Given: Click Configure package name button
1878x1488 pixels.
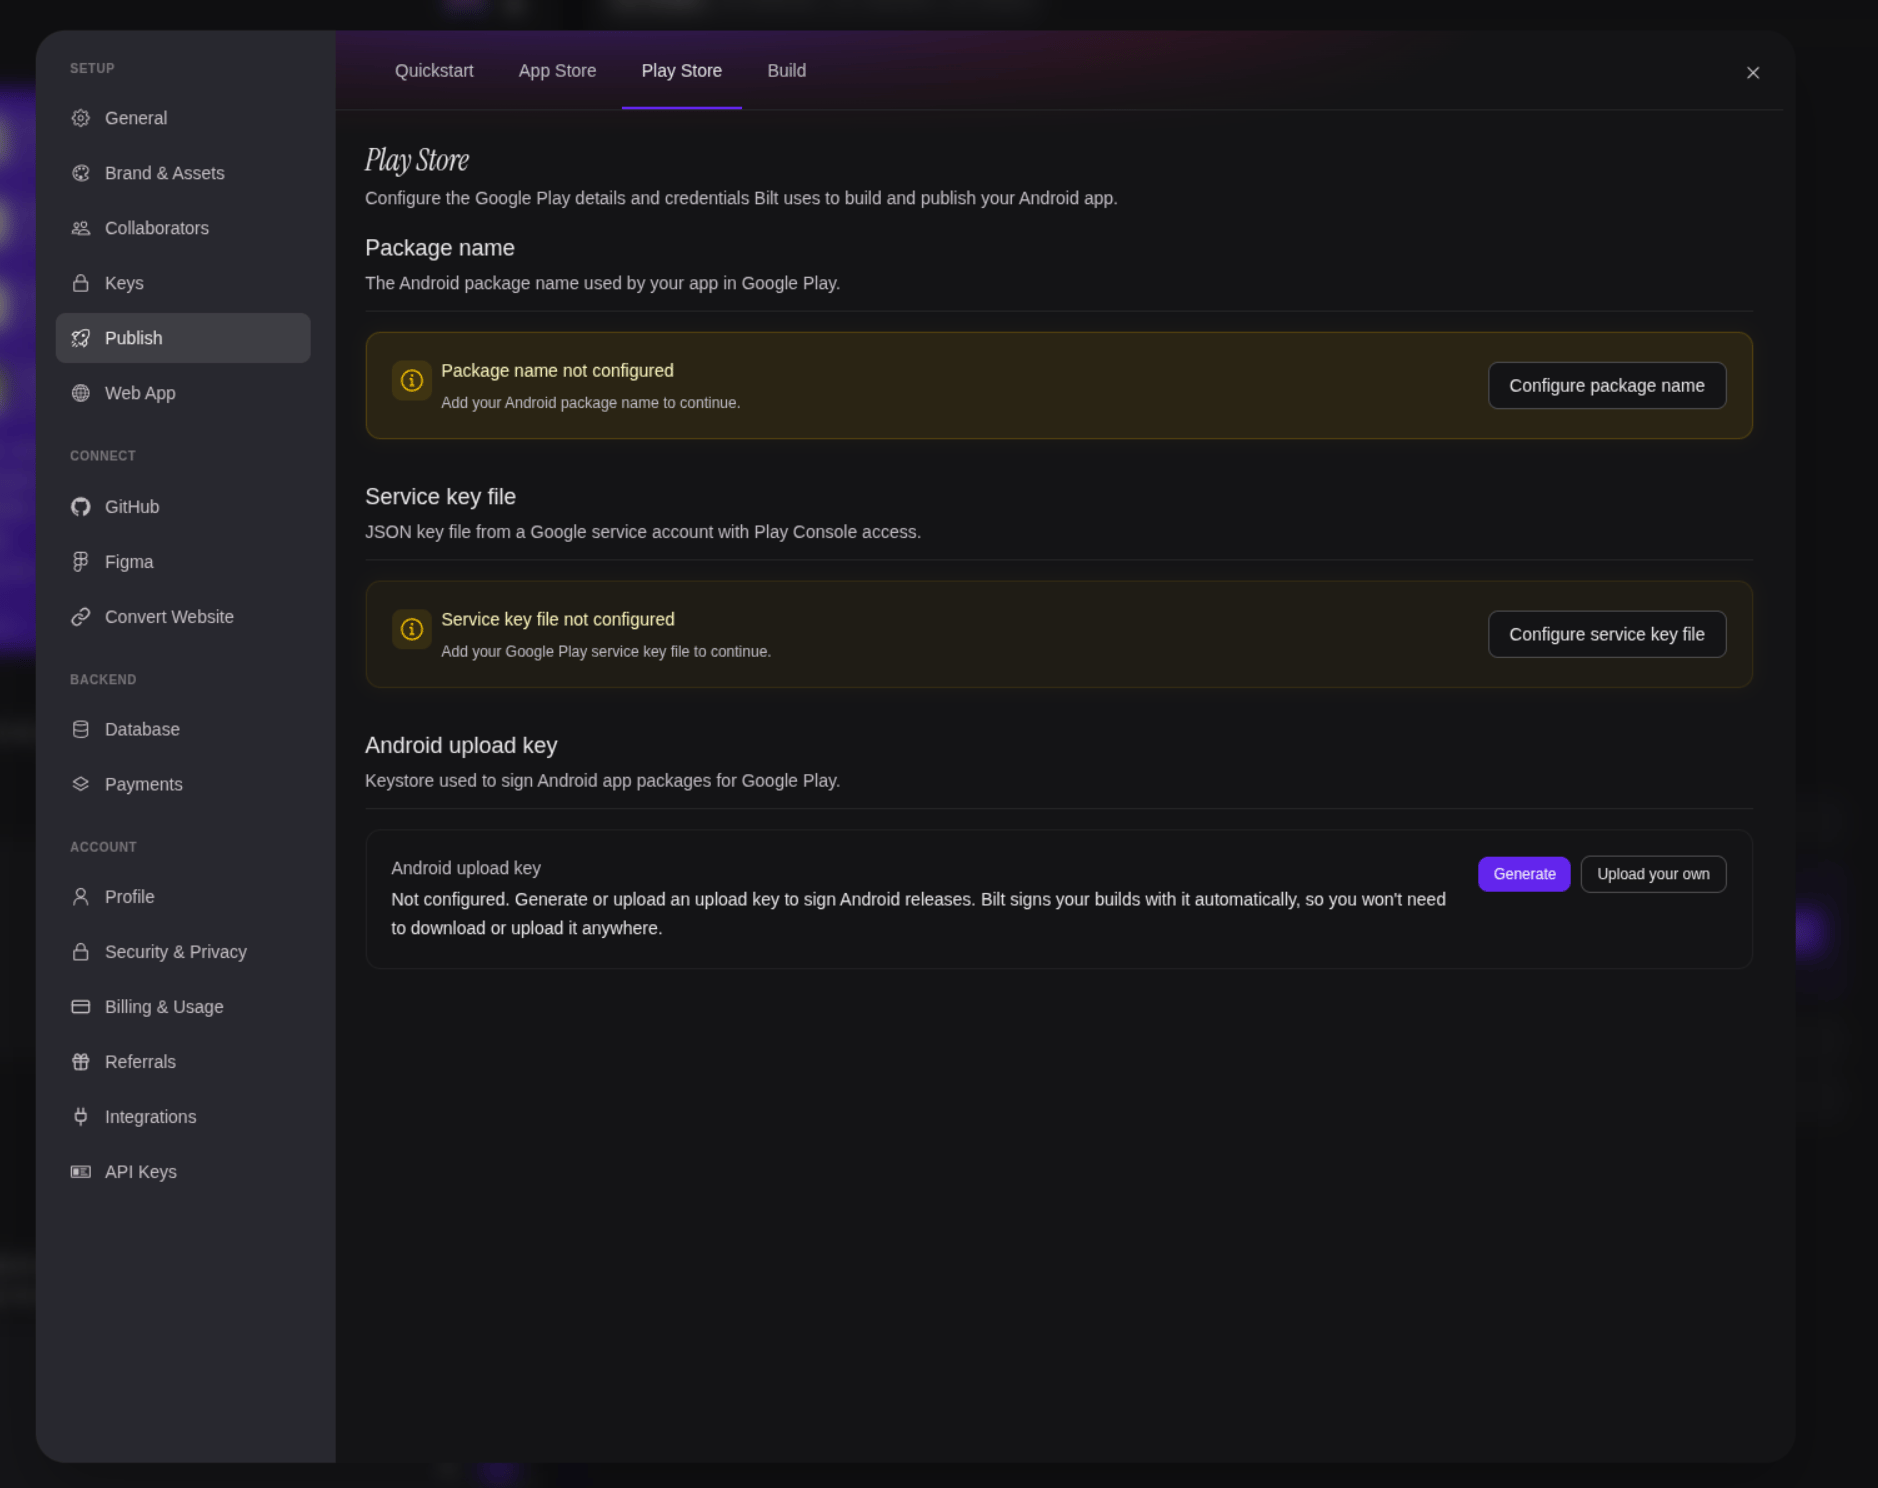Looking at the screenshot, I should pyautogui.click(x=1606, y=386).
